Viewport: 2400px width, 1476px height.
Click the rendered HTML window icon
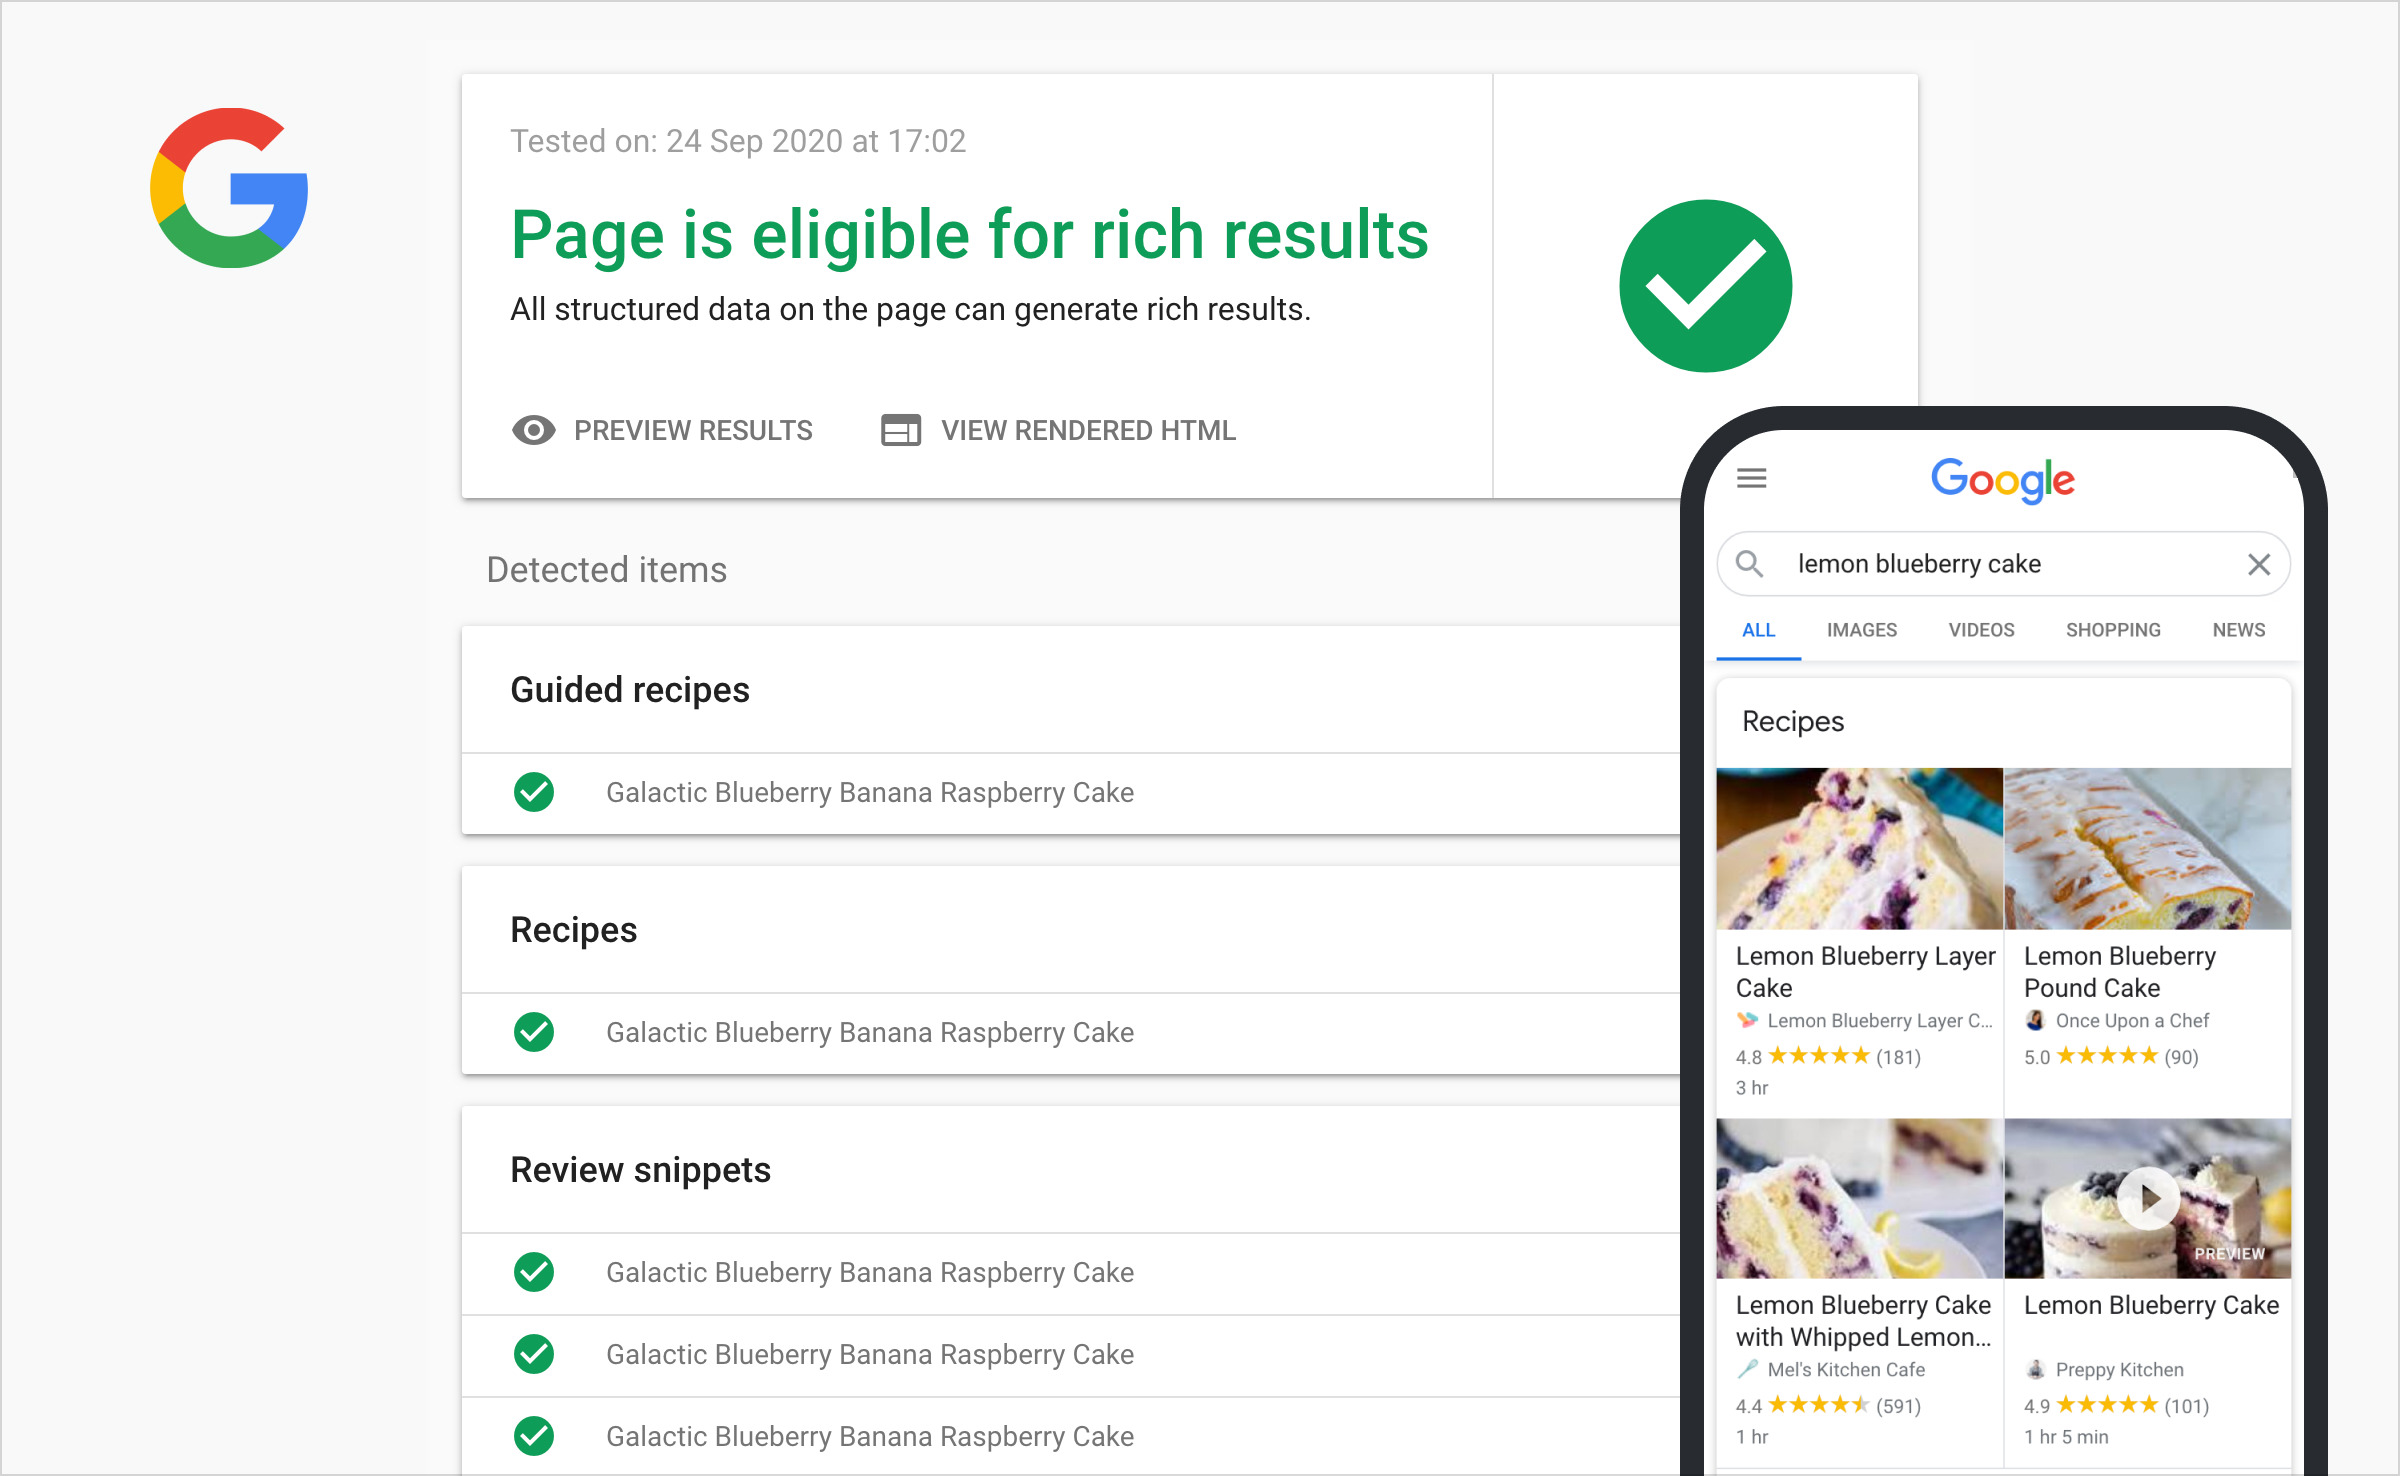point(900,430)
